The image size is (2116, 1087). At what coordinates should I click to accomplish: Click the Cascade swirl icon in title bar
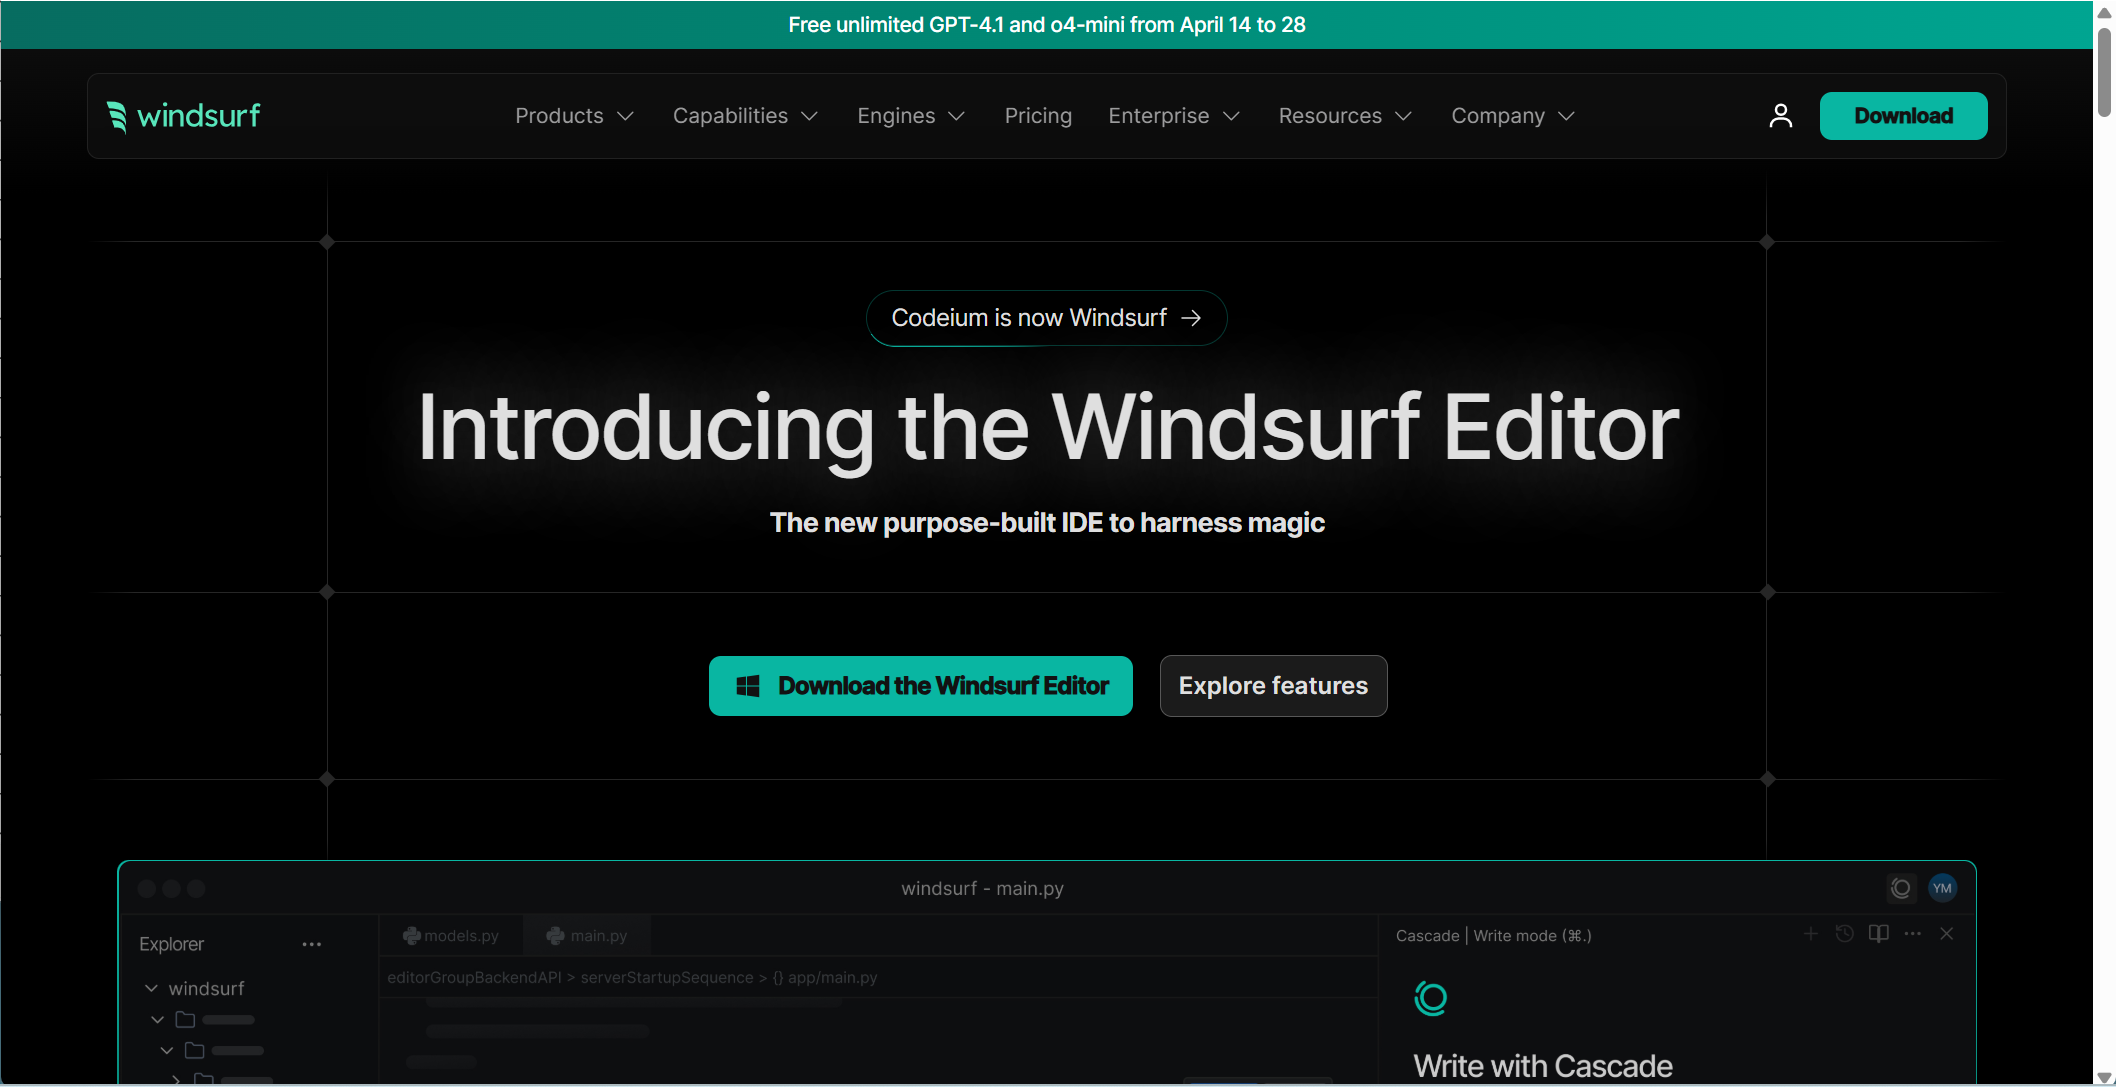click(x=1900, y=888)
